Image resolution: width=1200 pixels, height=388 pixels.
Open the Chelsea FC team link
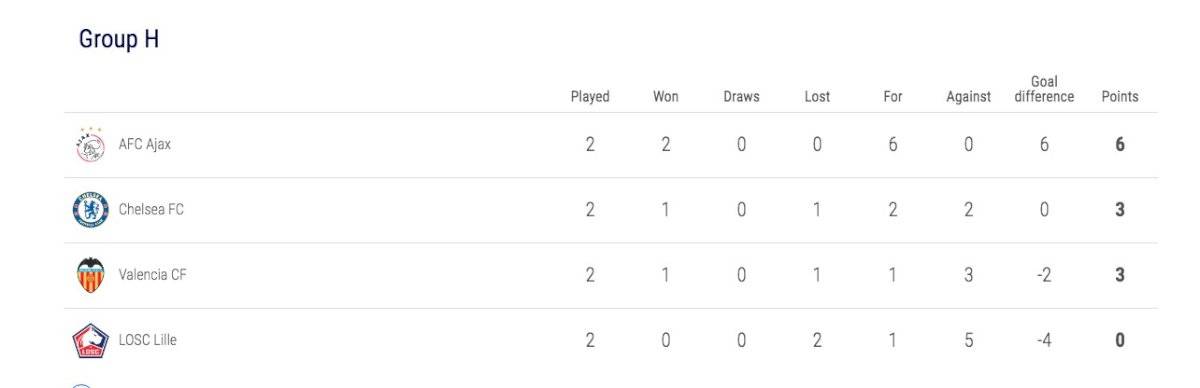(x=151, y=210)
